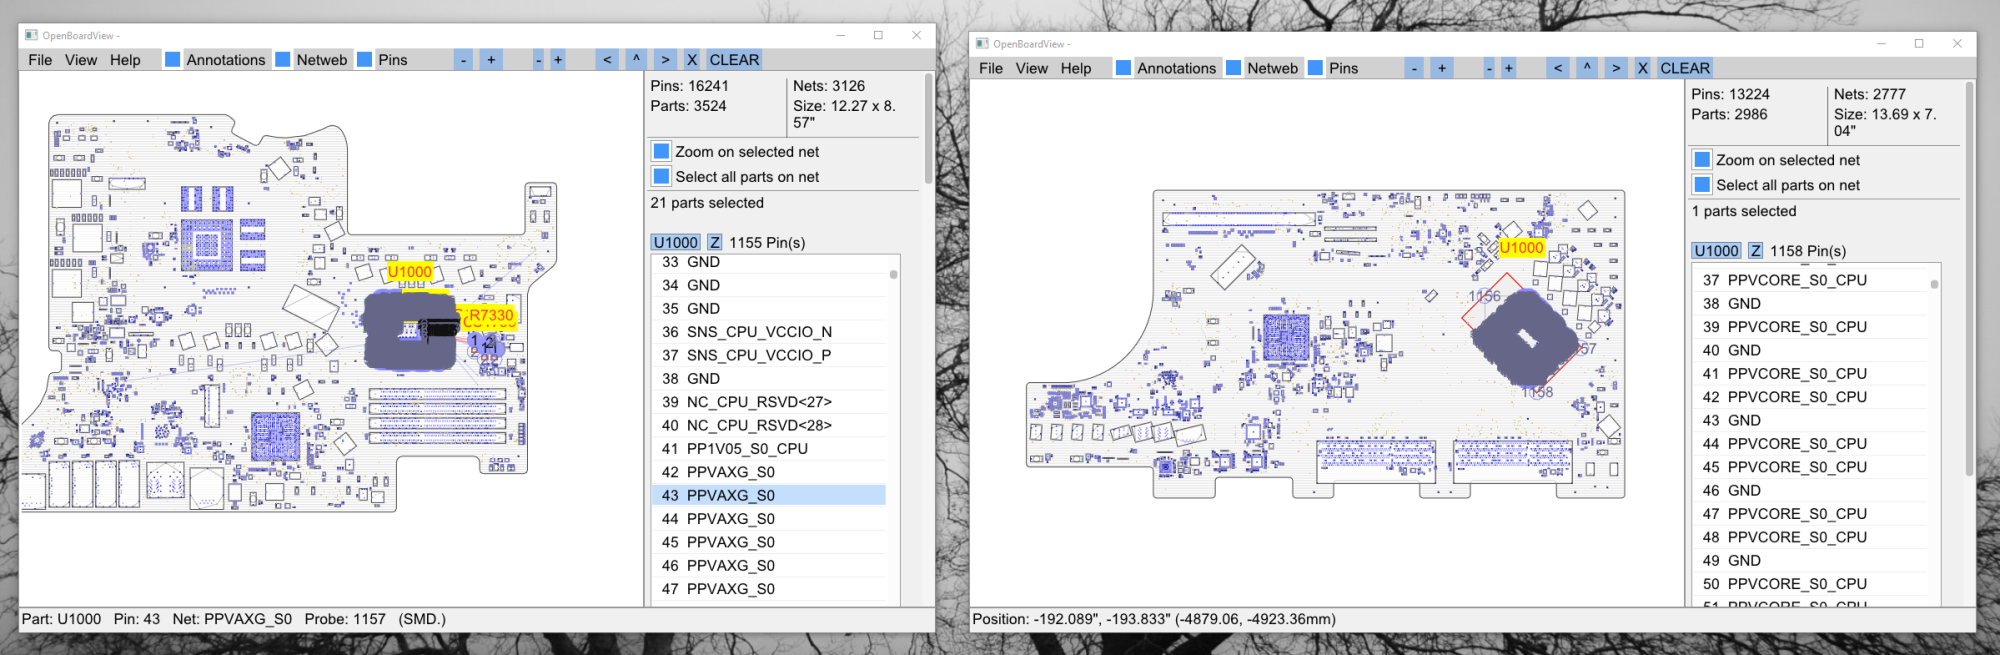The width and height of the screenshot is (2000, 655).
Task: Click the leftmost '+' toolbar button in left window
Action: coord(491,60)
